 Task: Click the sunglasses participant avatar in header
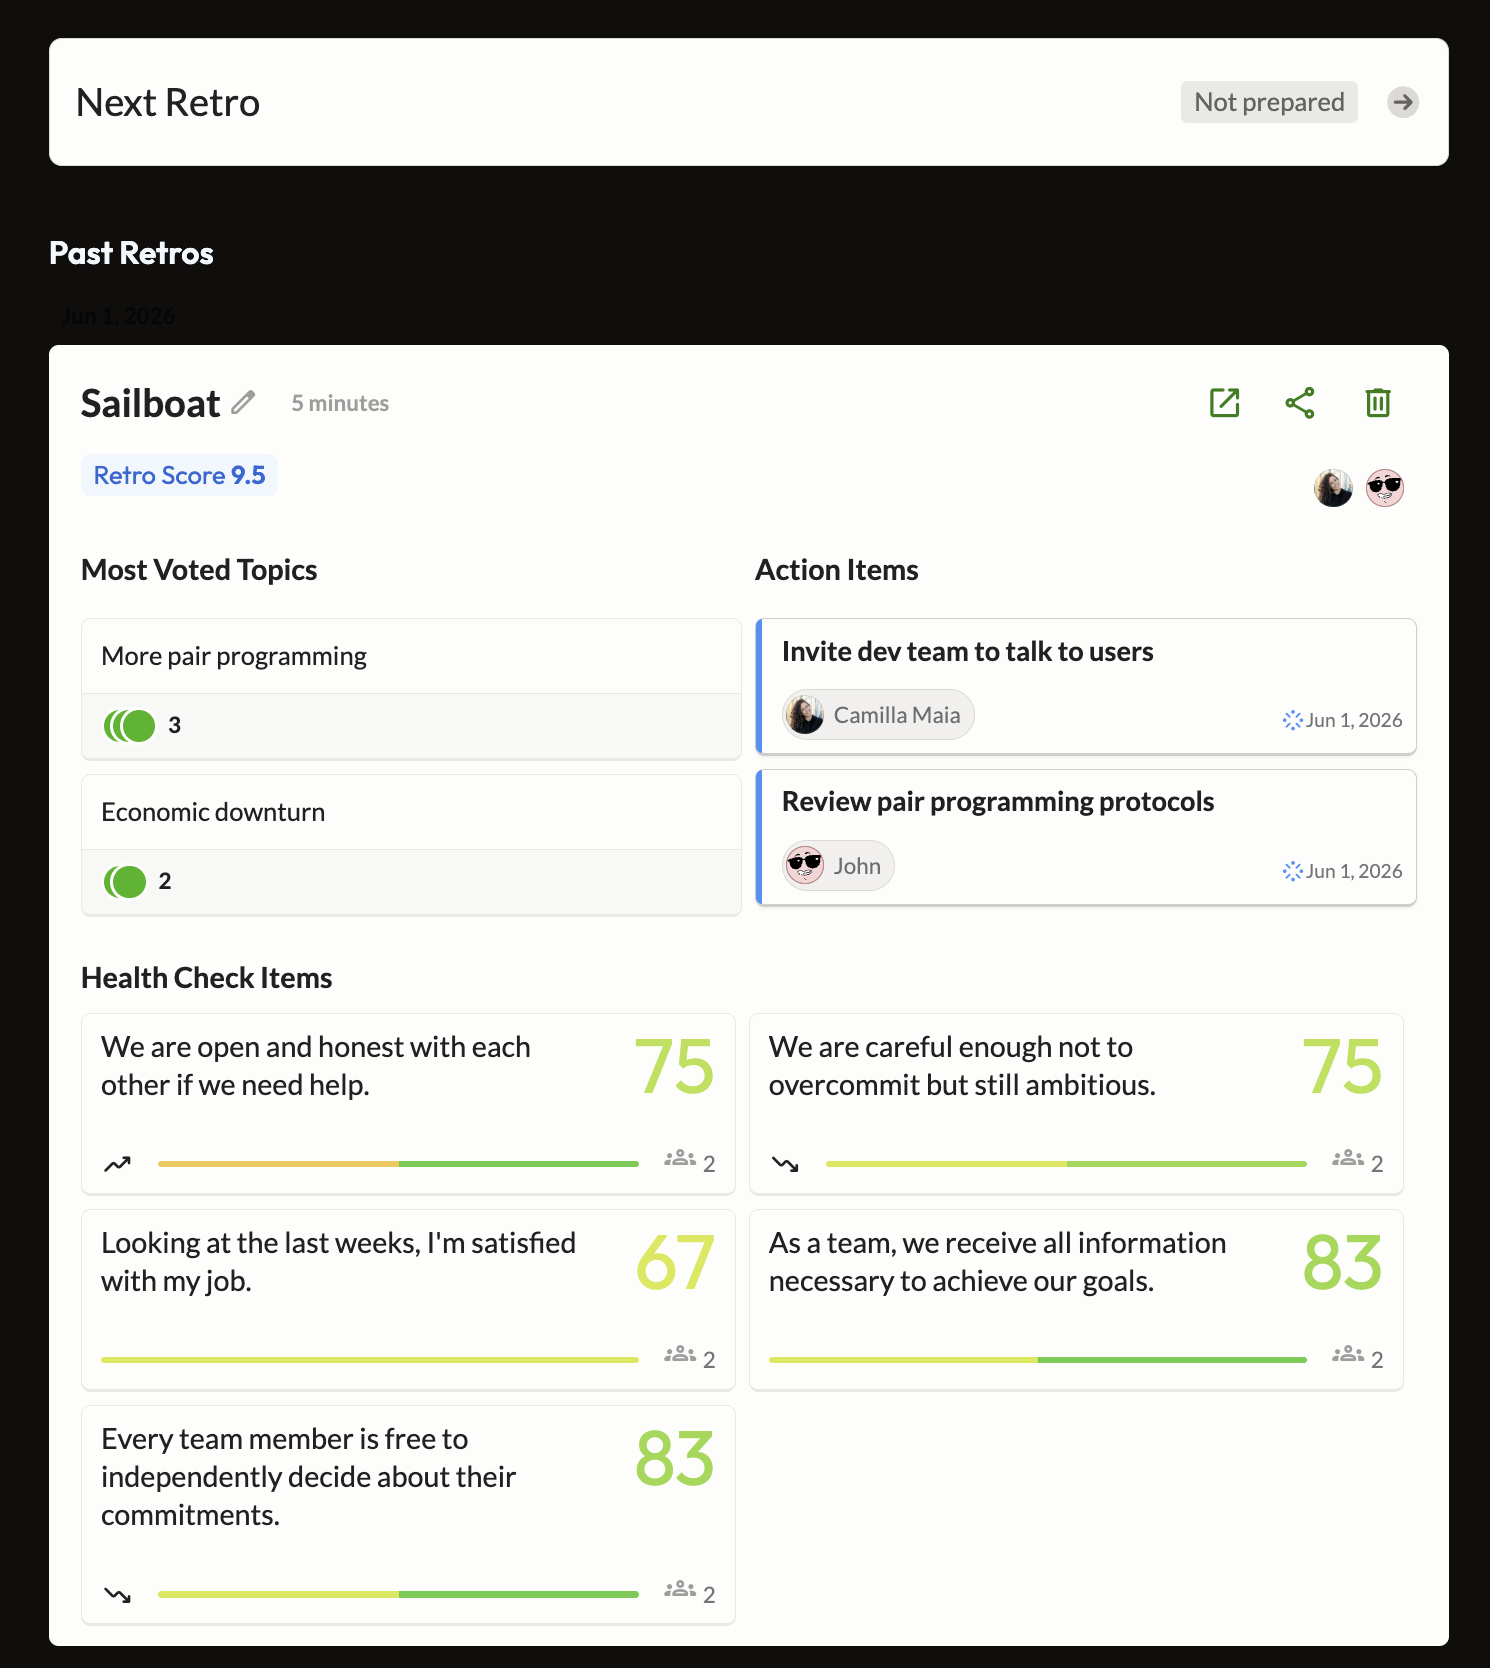coord(1385,488)
